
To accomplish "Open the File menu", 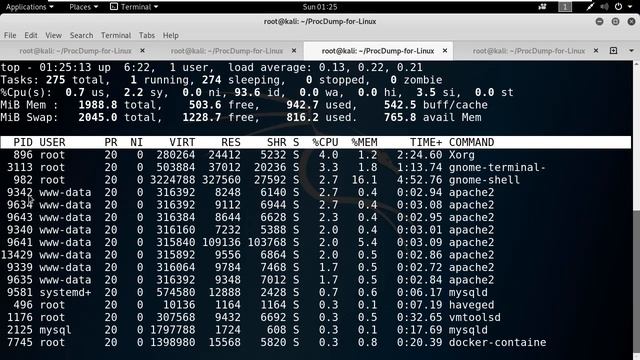I will pyautogui.click(x=10, y=36).
